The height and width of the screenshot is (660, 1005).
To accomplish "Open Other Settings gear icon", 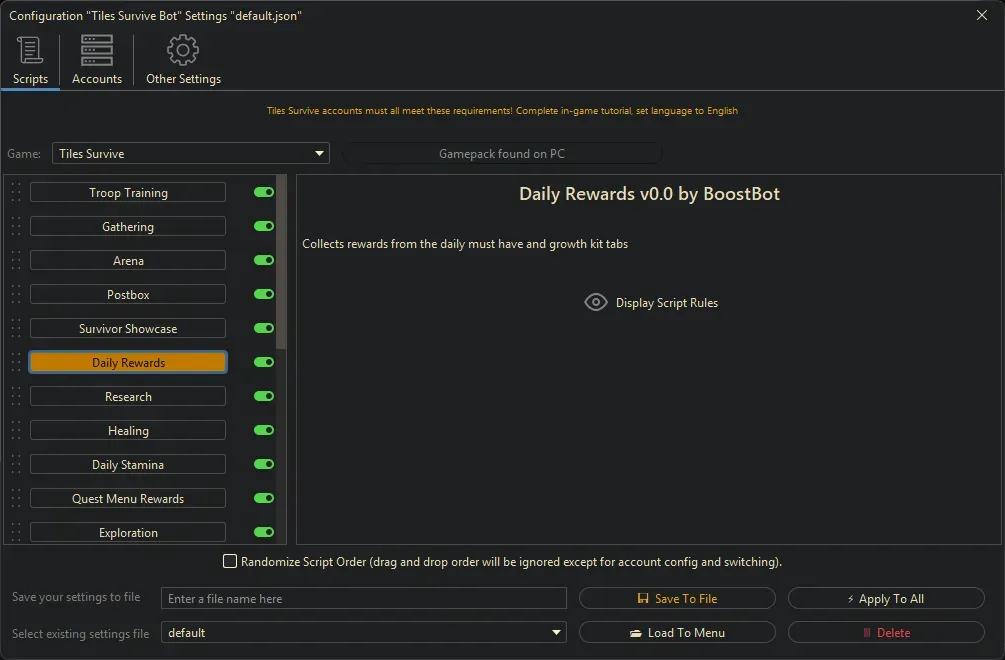I will pyautogui.click(x=183, y=51).
